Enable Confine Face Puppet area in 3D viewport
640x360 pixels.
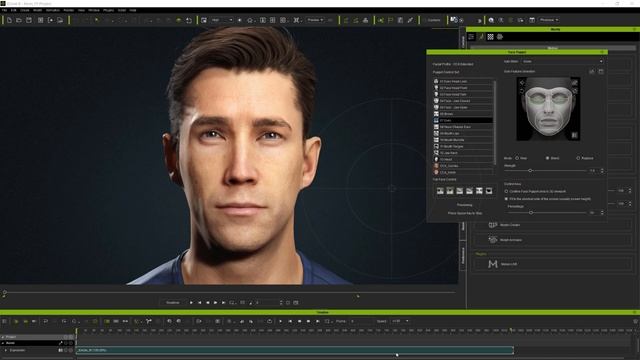[x=507, y=191]
